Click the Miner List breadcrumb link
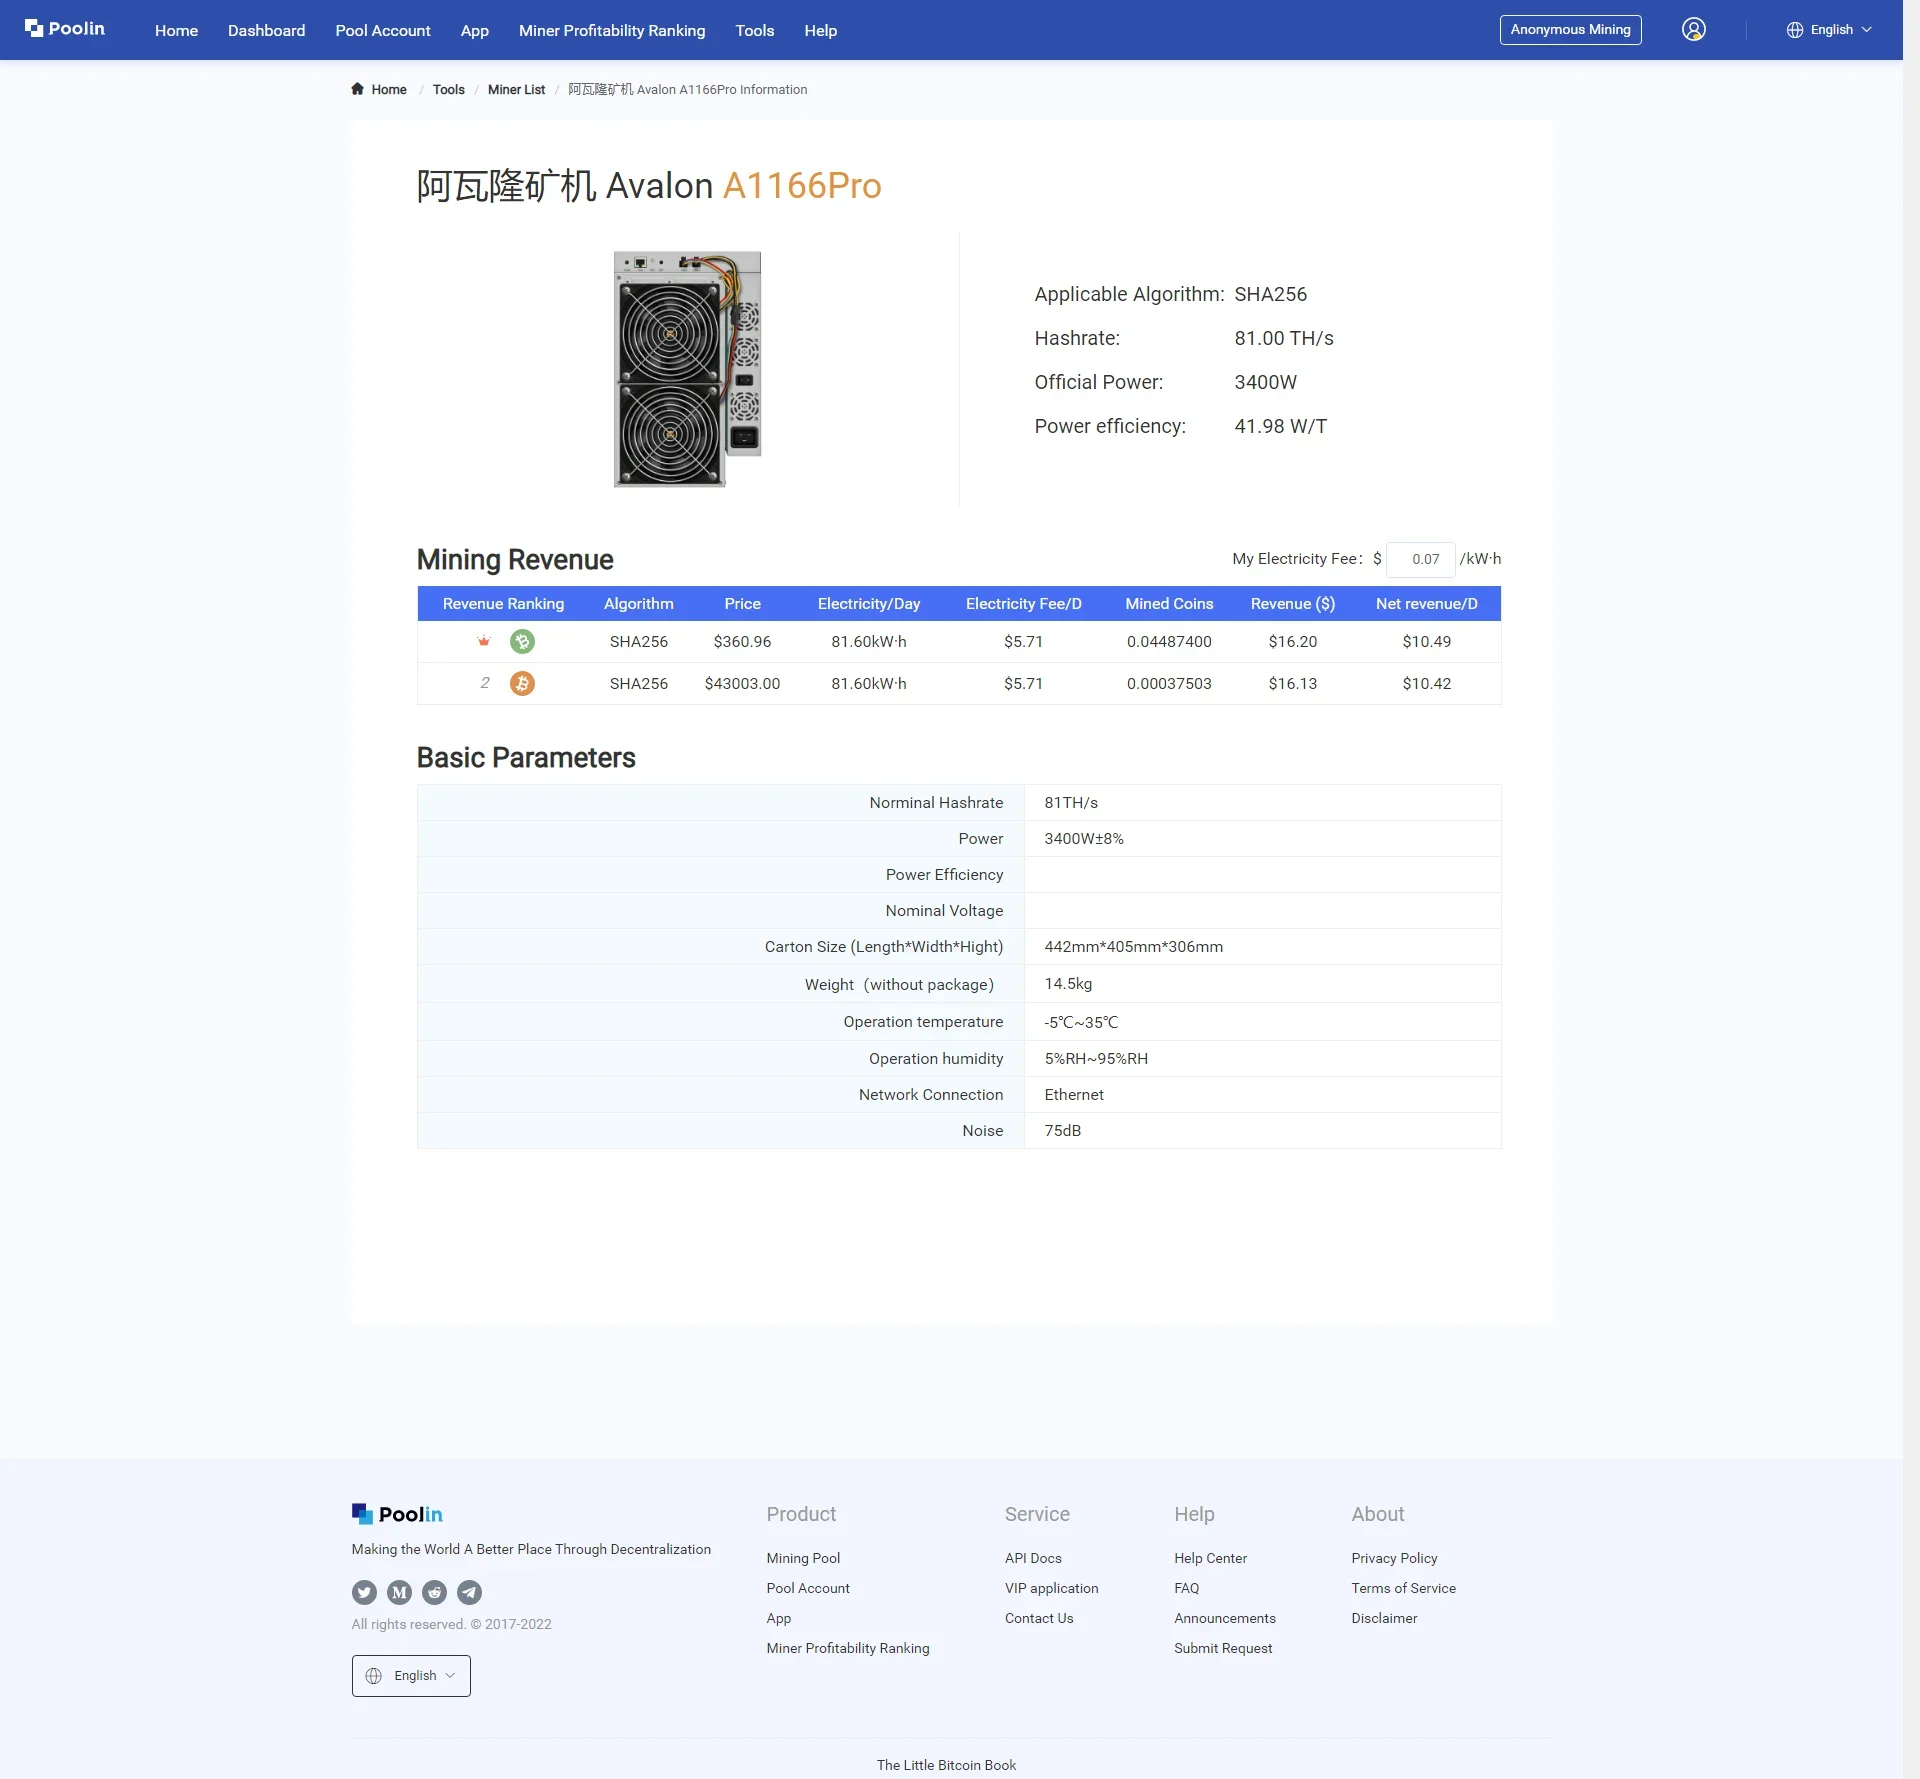 [x=515, y=89]
